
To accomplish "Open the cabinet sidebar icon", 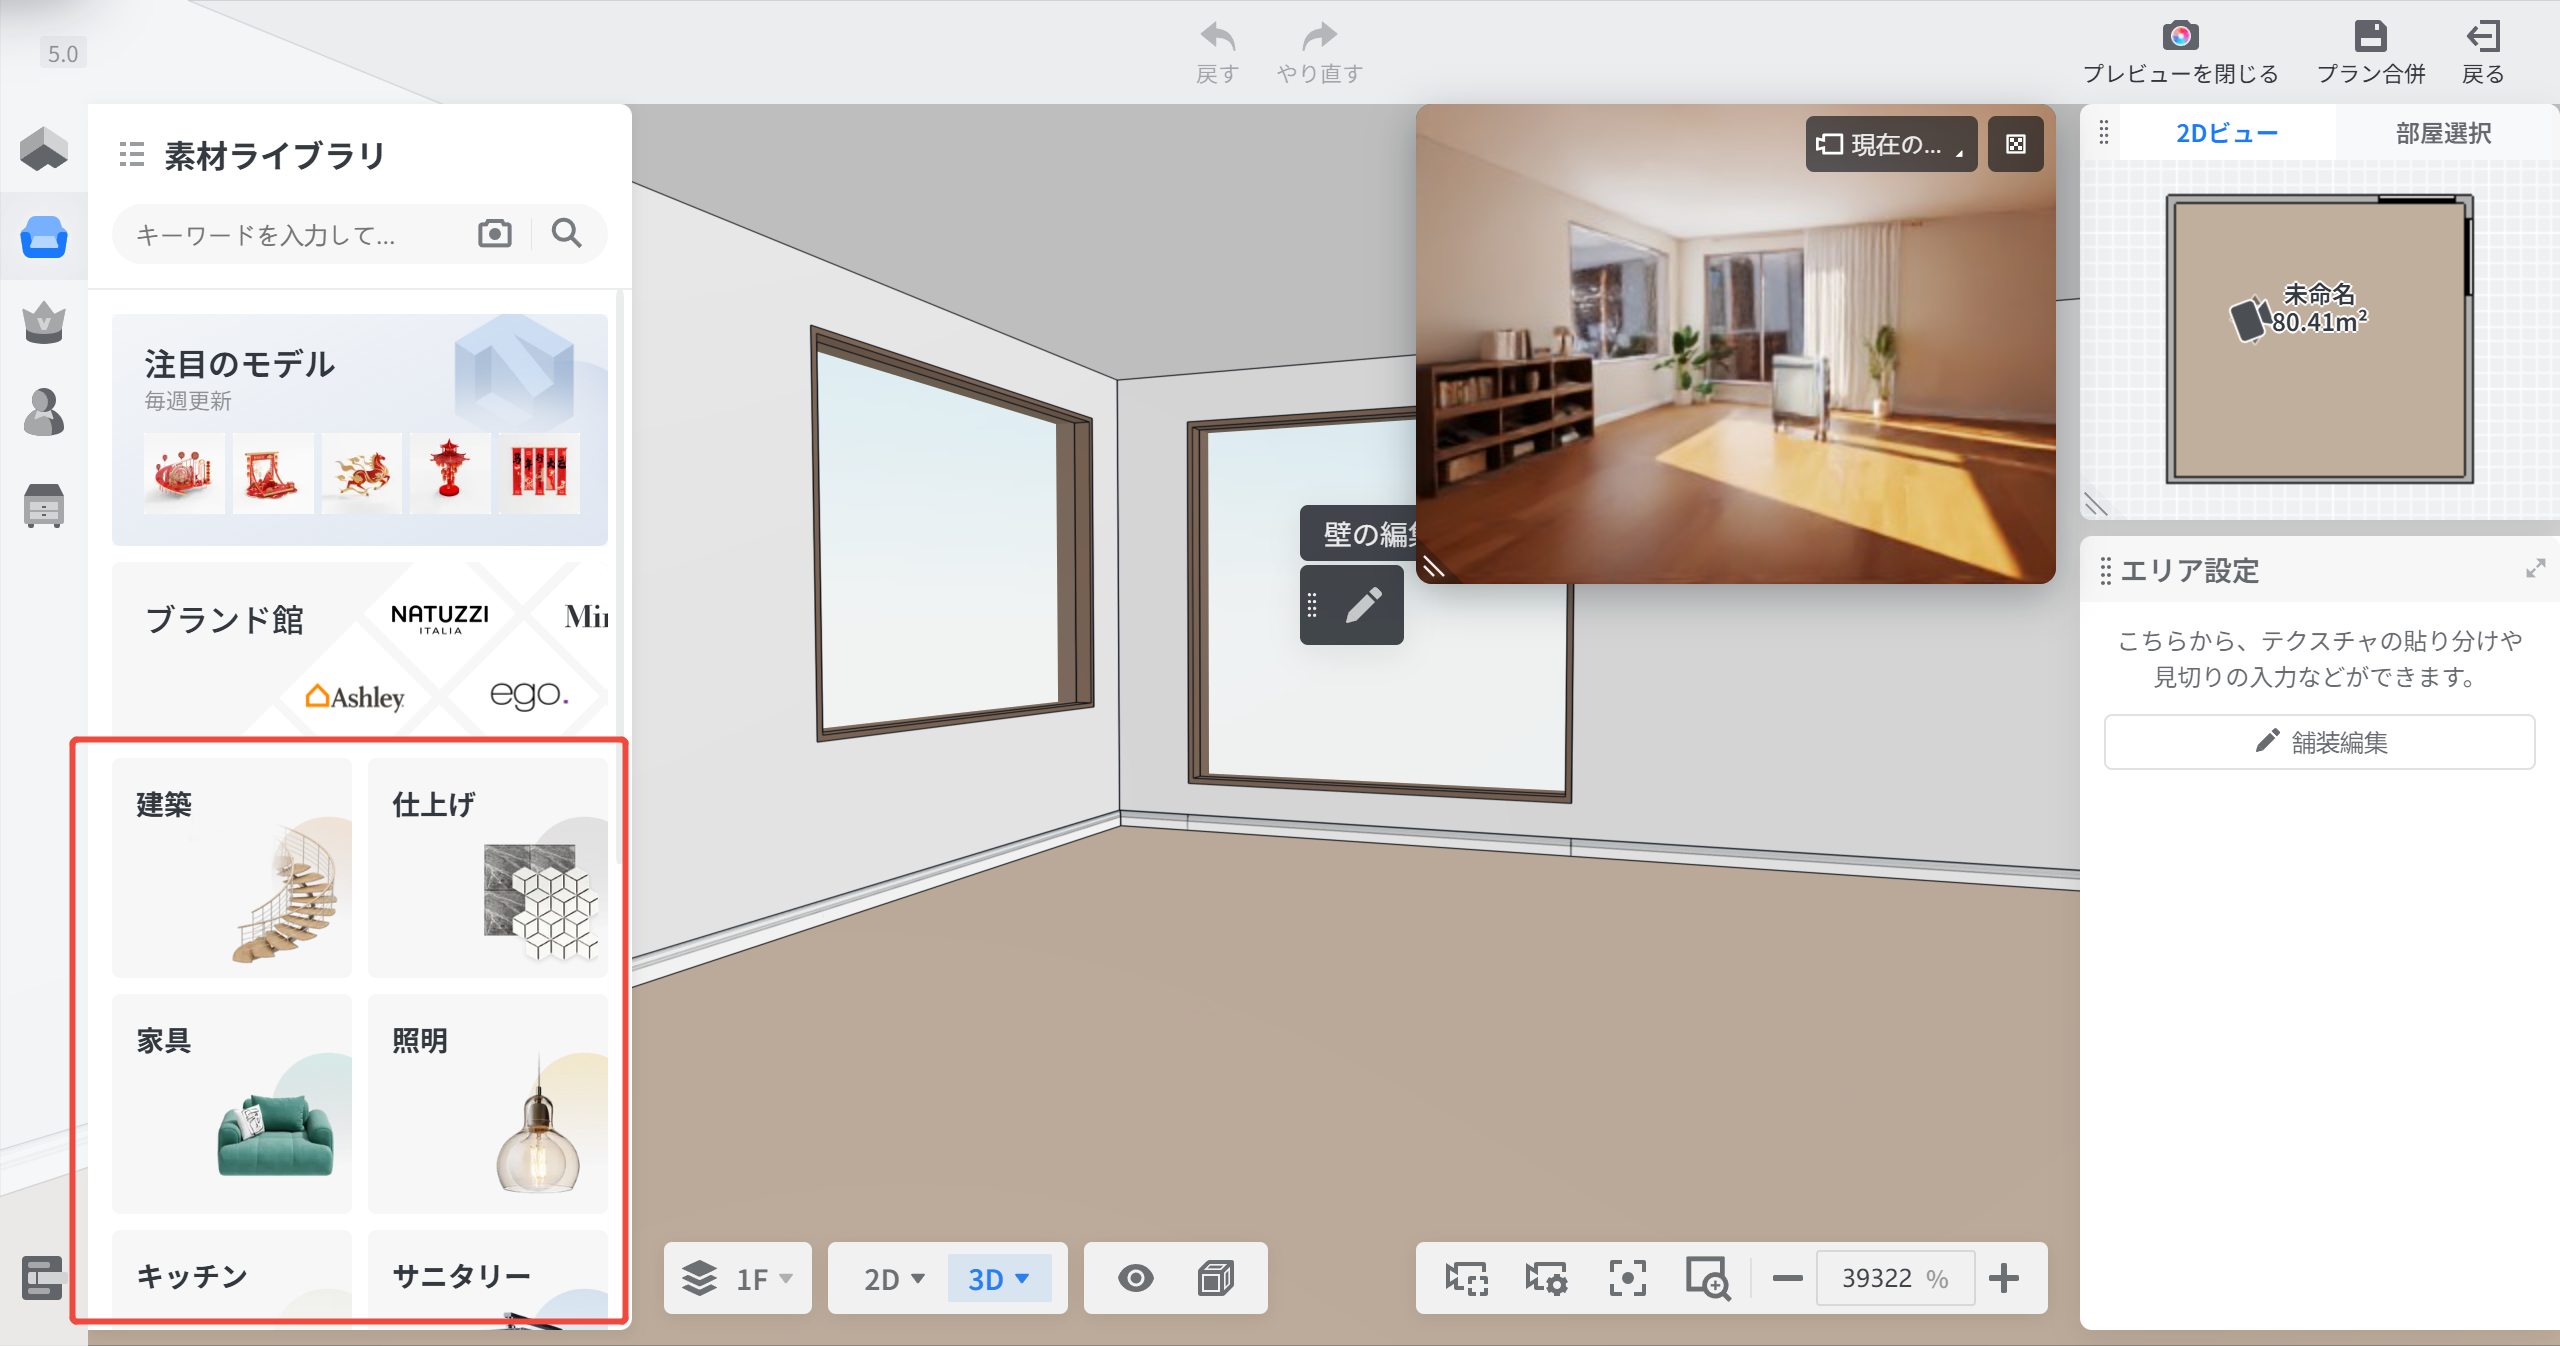I will click(x=44, y=505).
